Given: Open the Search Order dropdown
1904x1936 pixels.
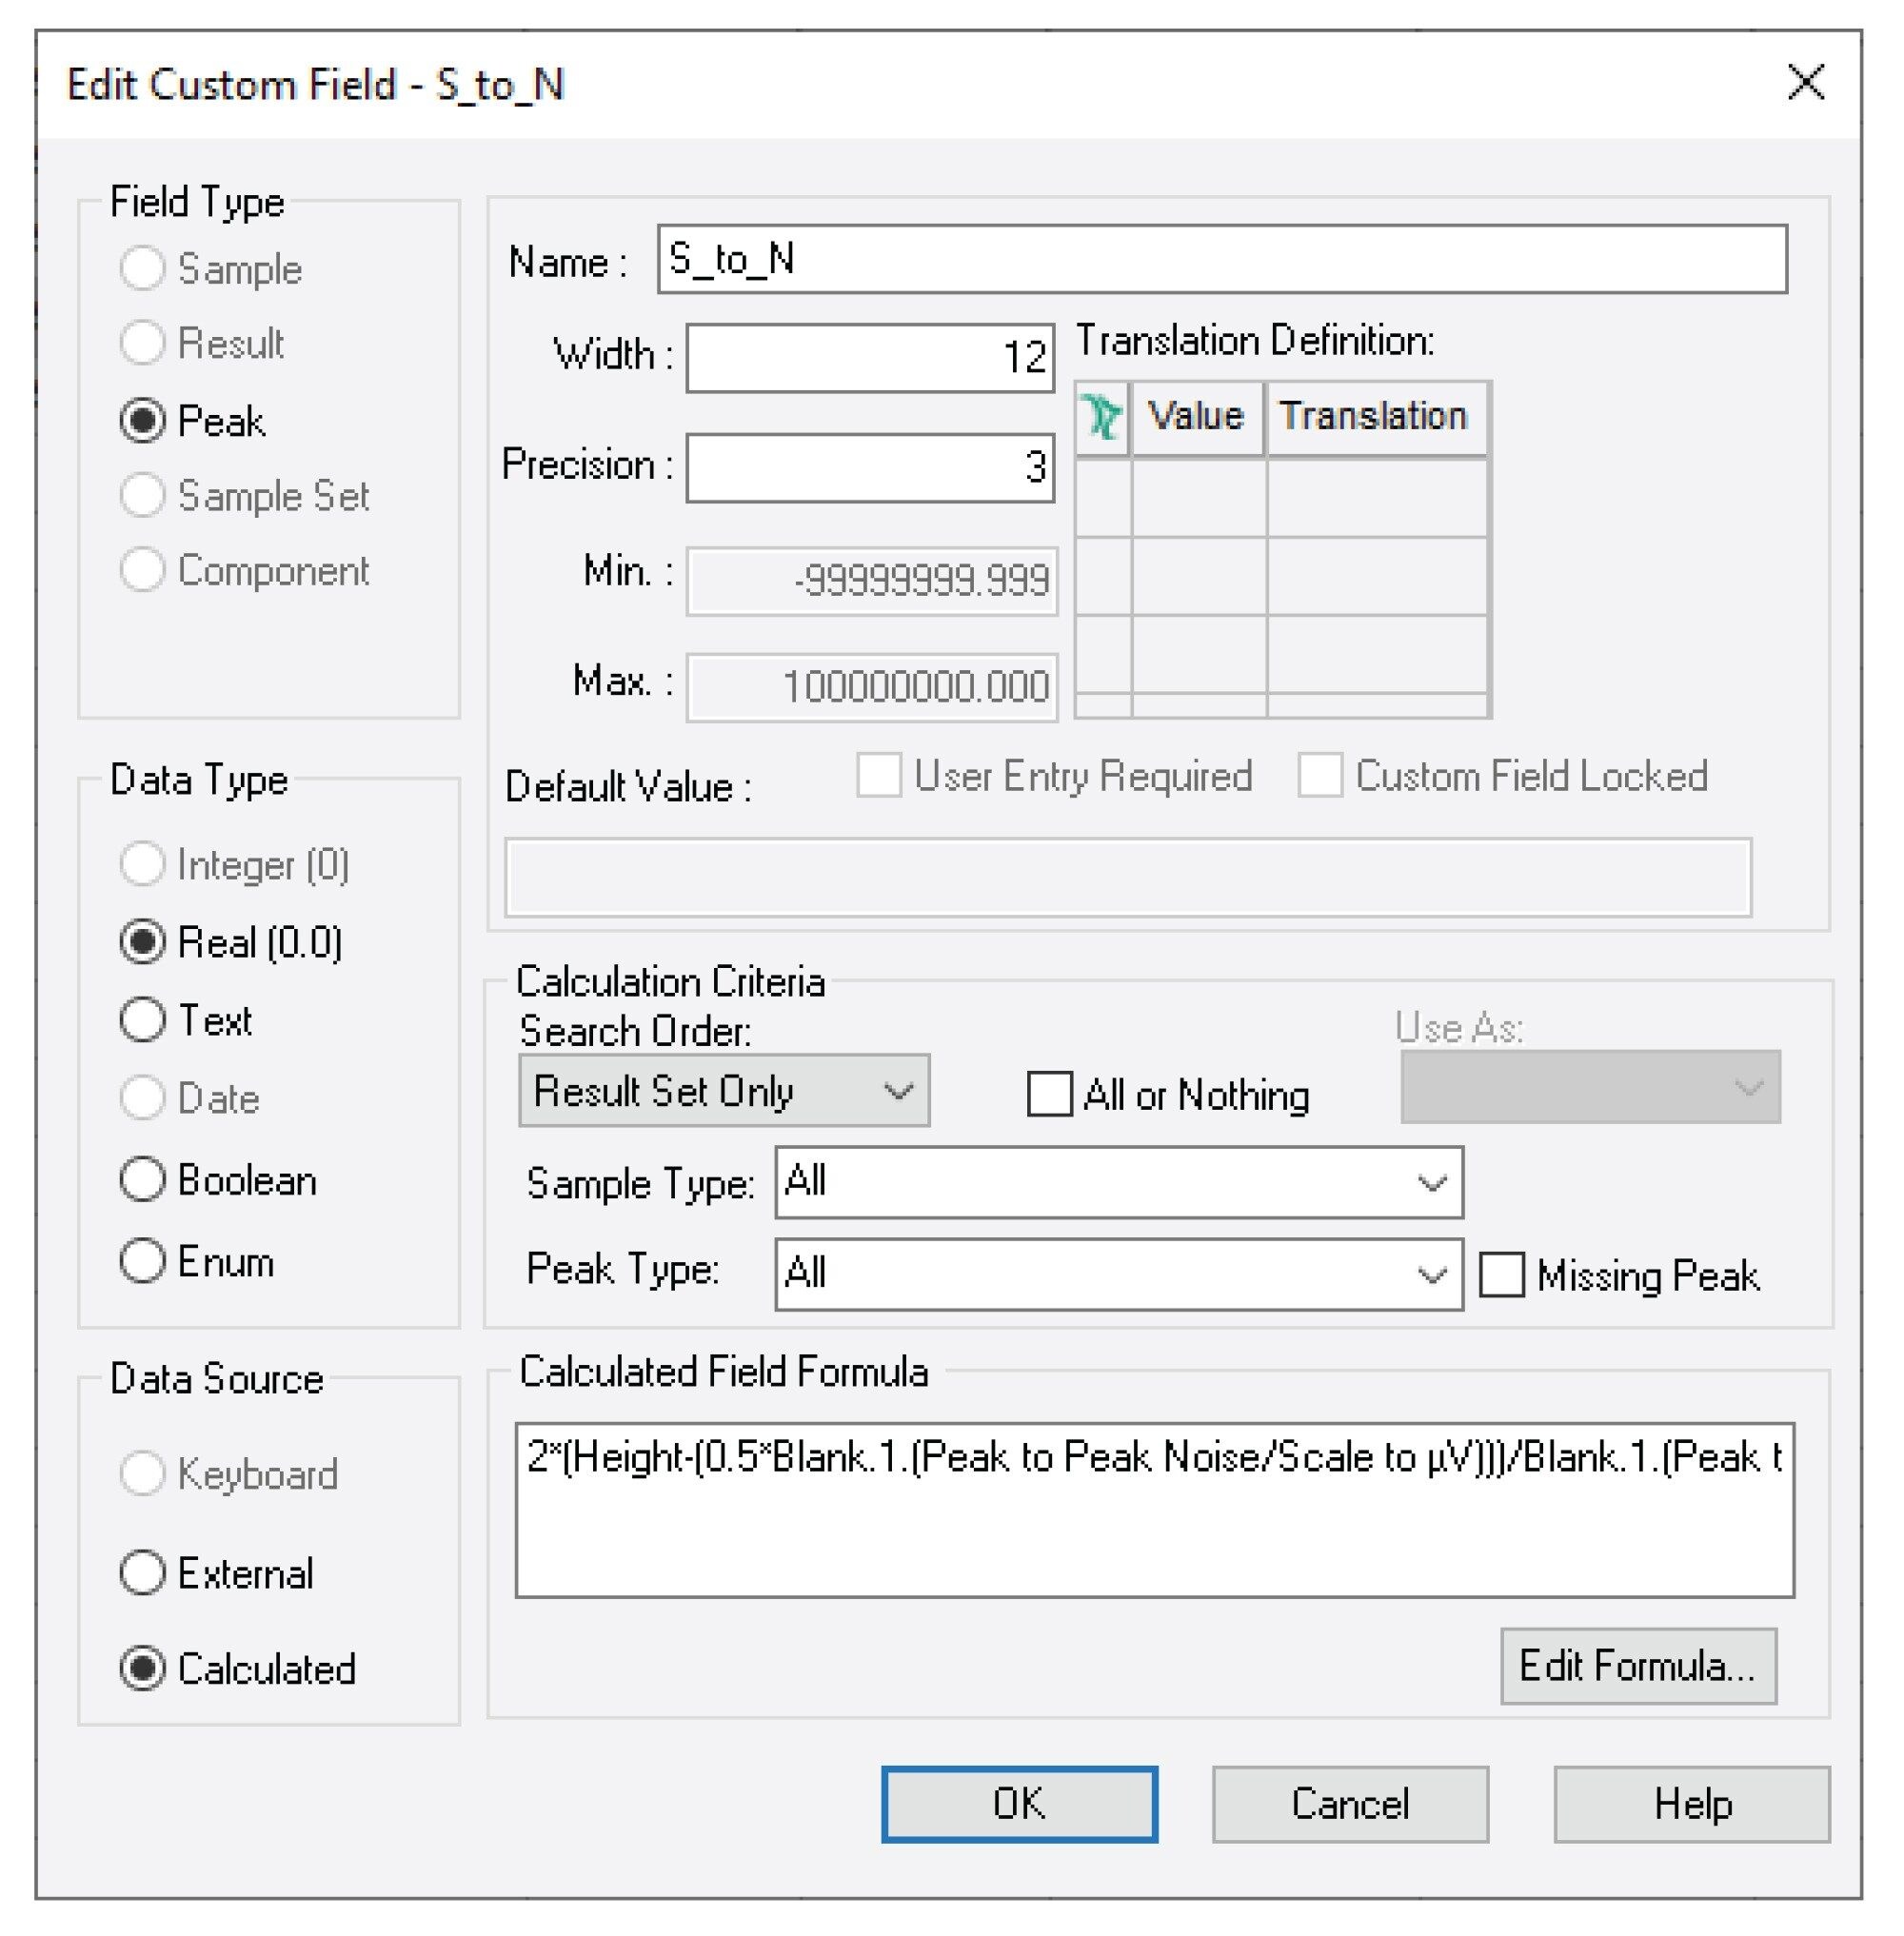Looking at the screenshot, I should pos(724,1091).
